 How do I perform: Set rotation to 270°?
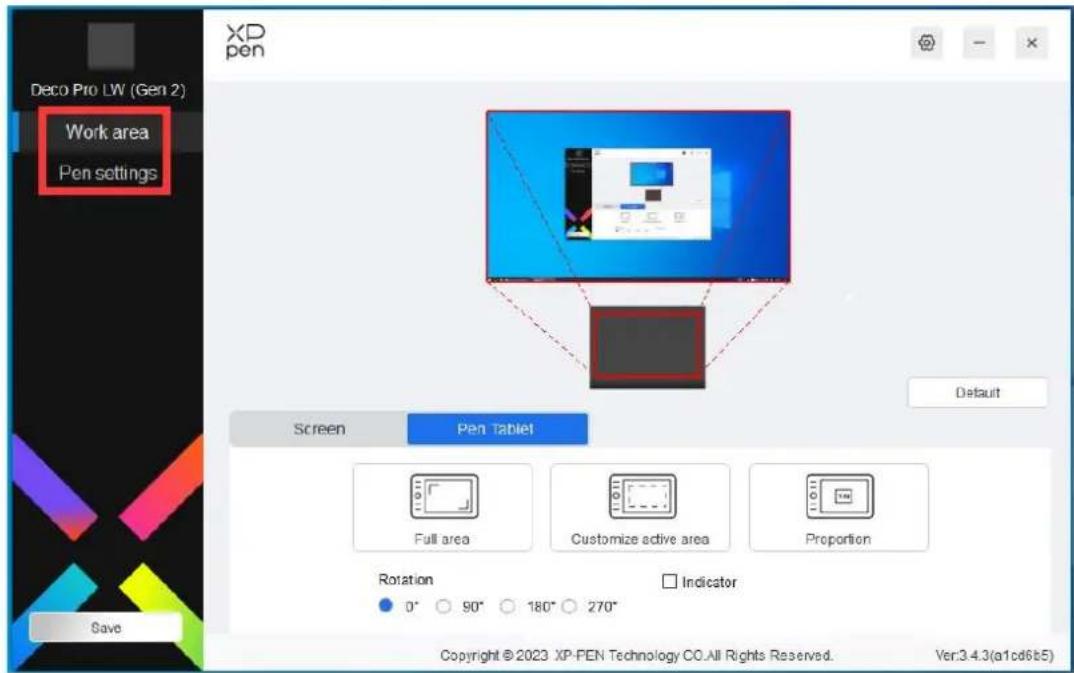[569, 606]
